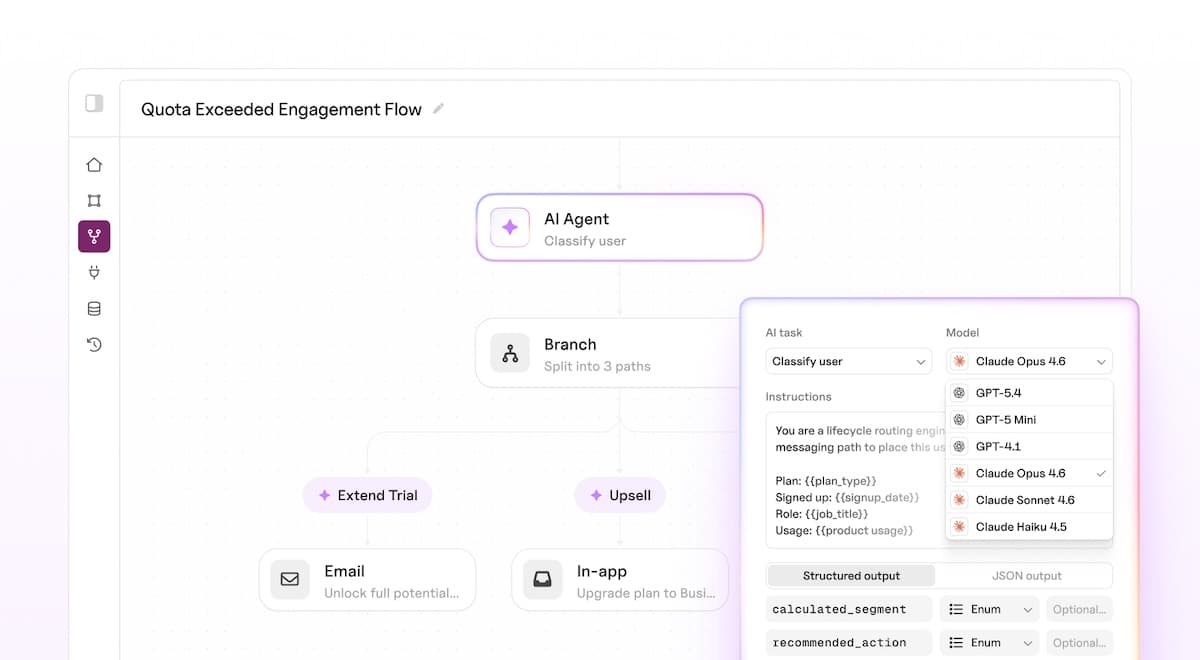This screenshot has width=1200, height=660.
Task: Click 'Unlock full potential...' subtitle
Action: [392, 593]
